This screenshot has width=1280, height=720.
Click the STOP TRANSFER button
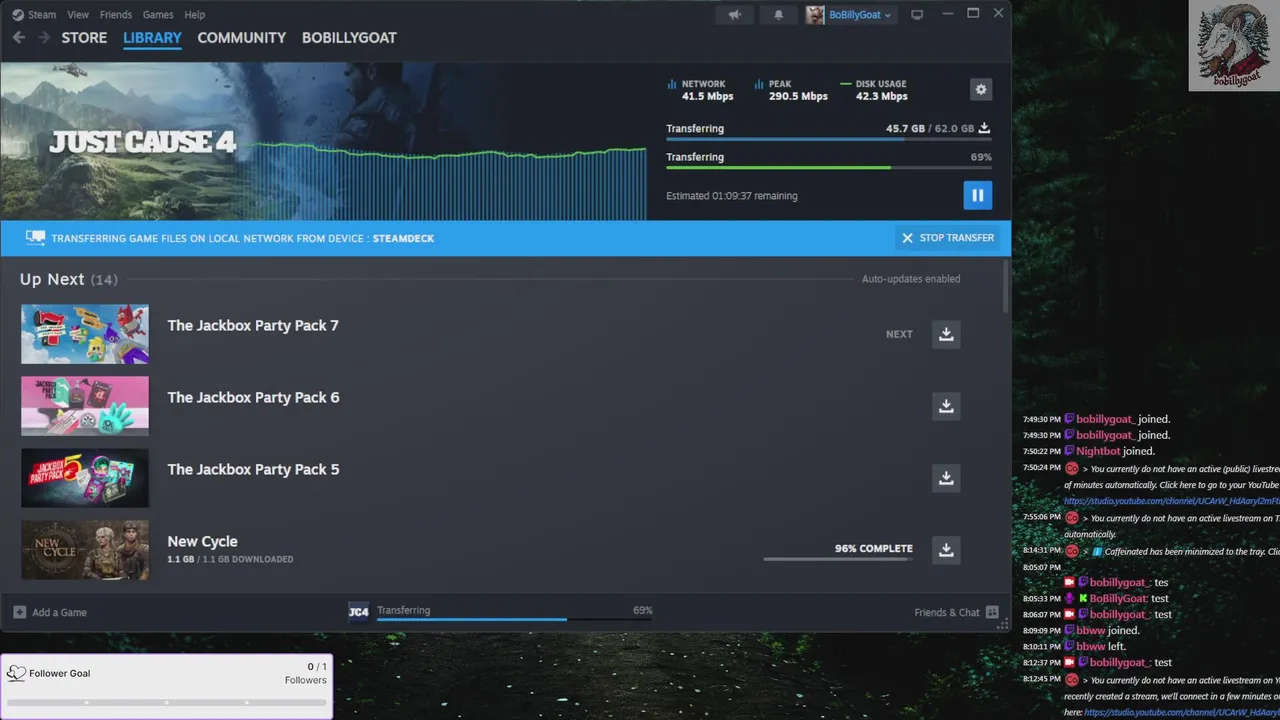(x=947, y=238)
